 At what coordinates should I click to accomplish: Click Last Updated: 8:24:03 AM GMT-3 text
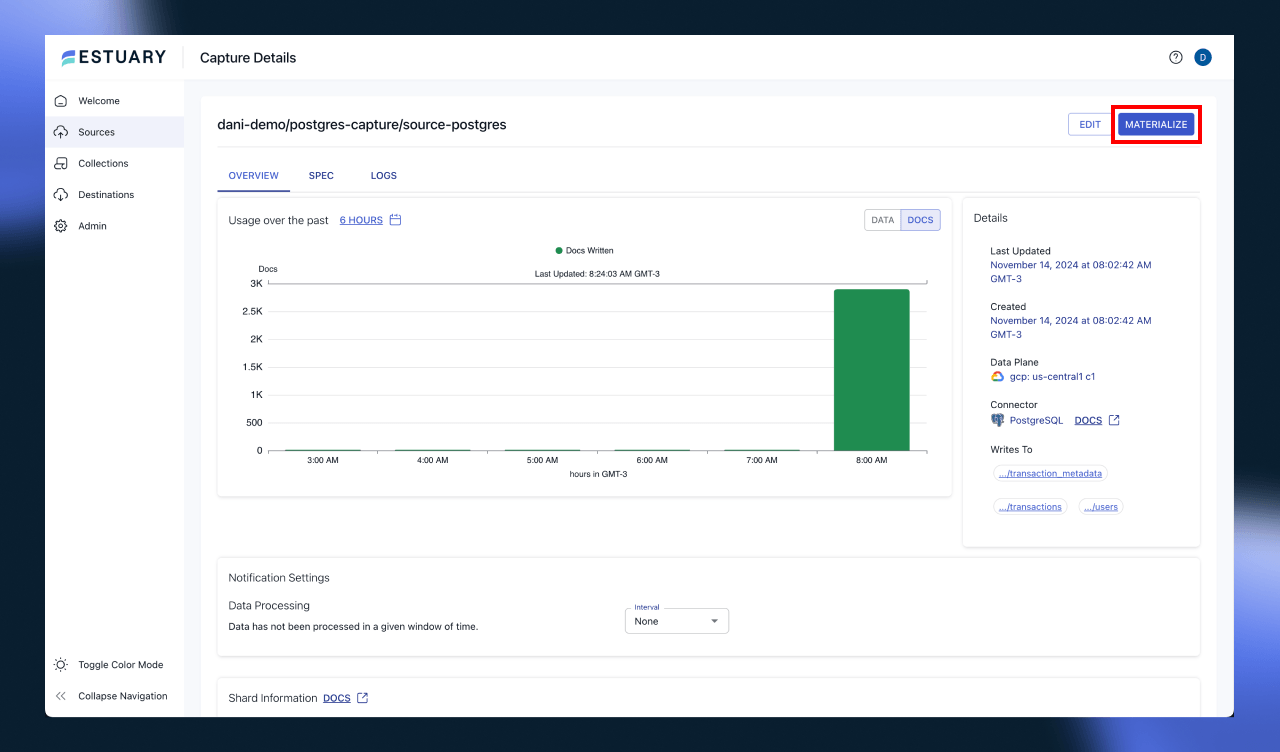click(x=597, y=273)
